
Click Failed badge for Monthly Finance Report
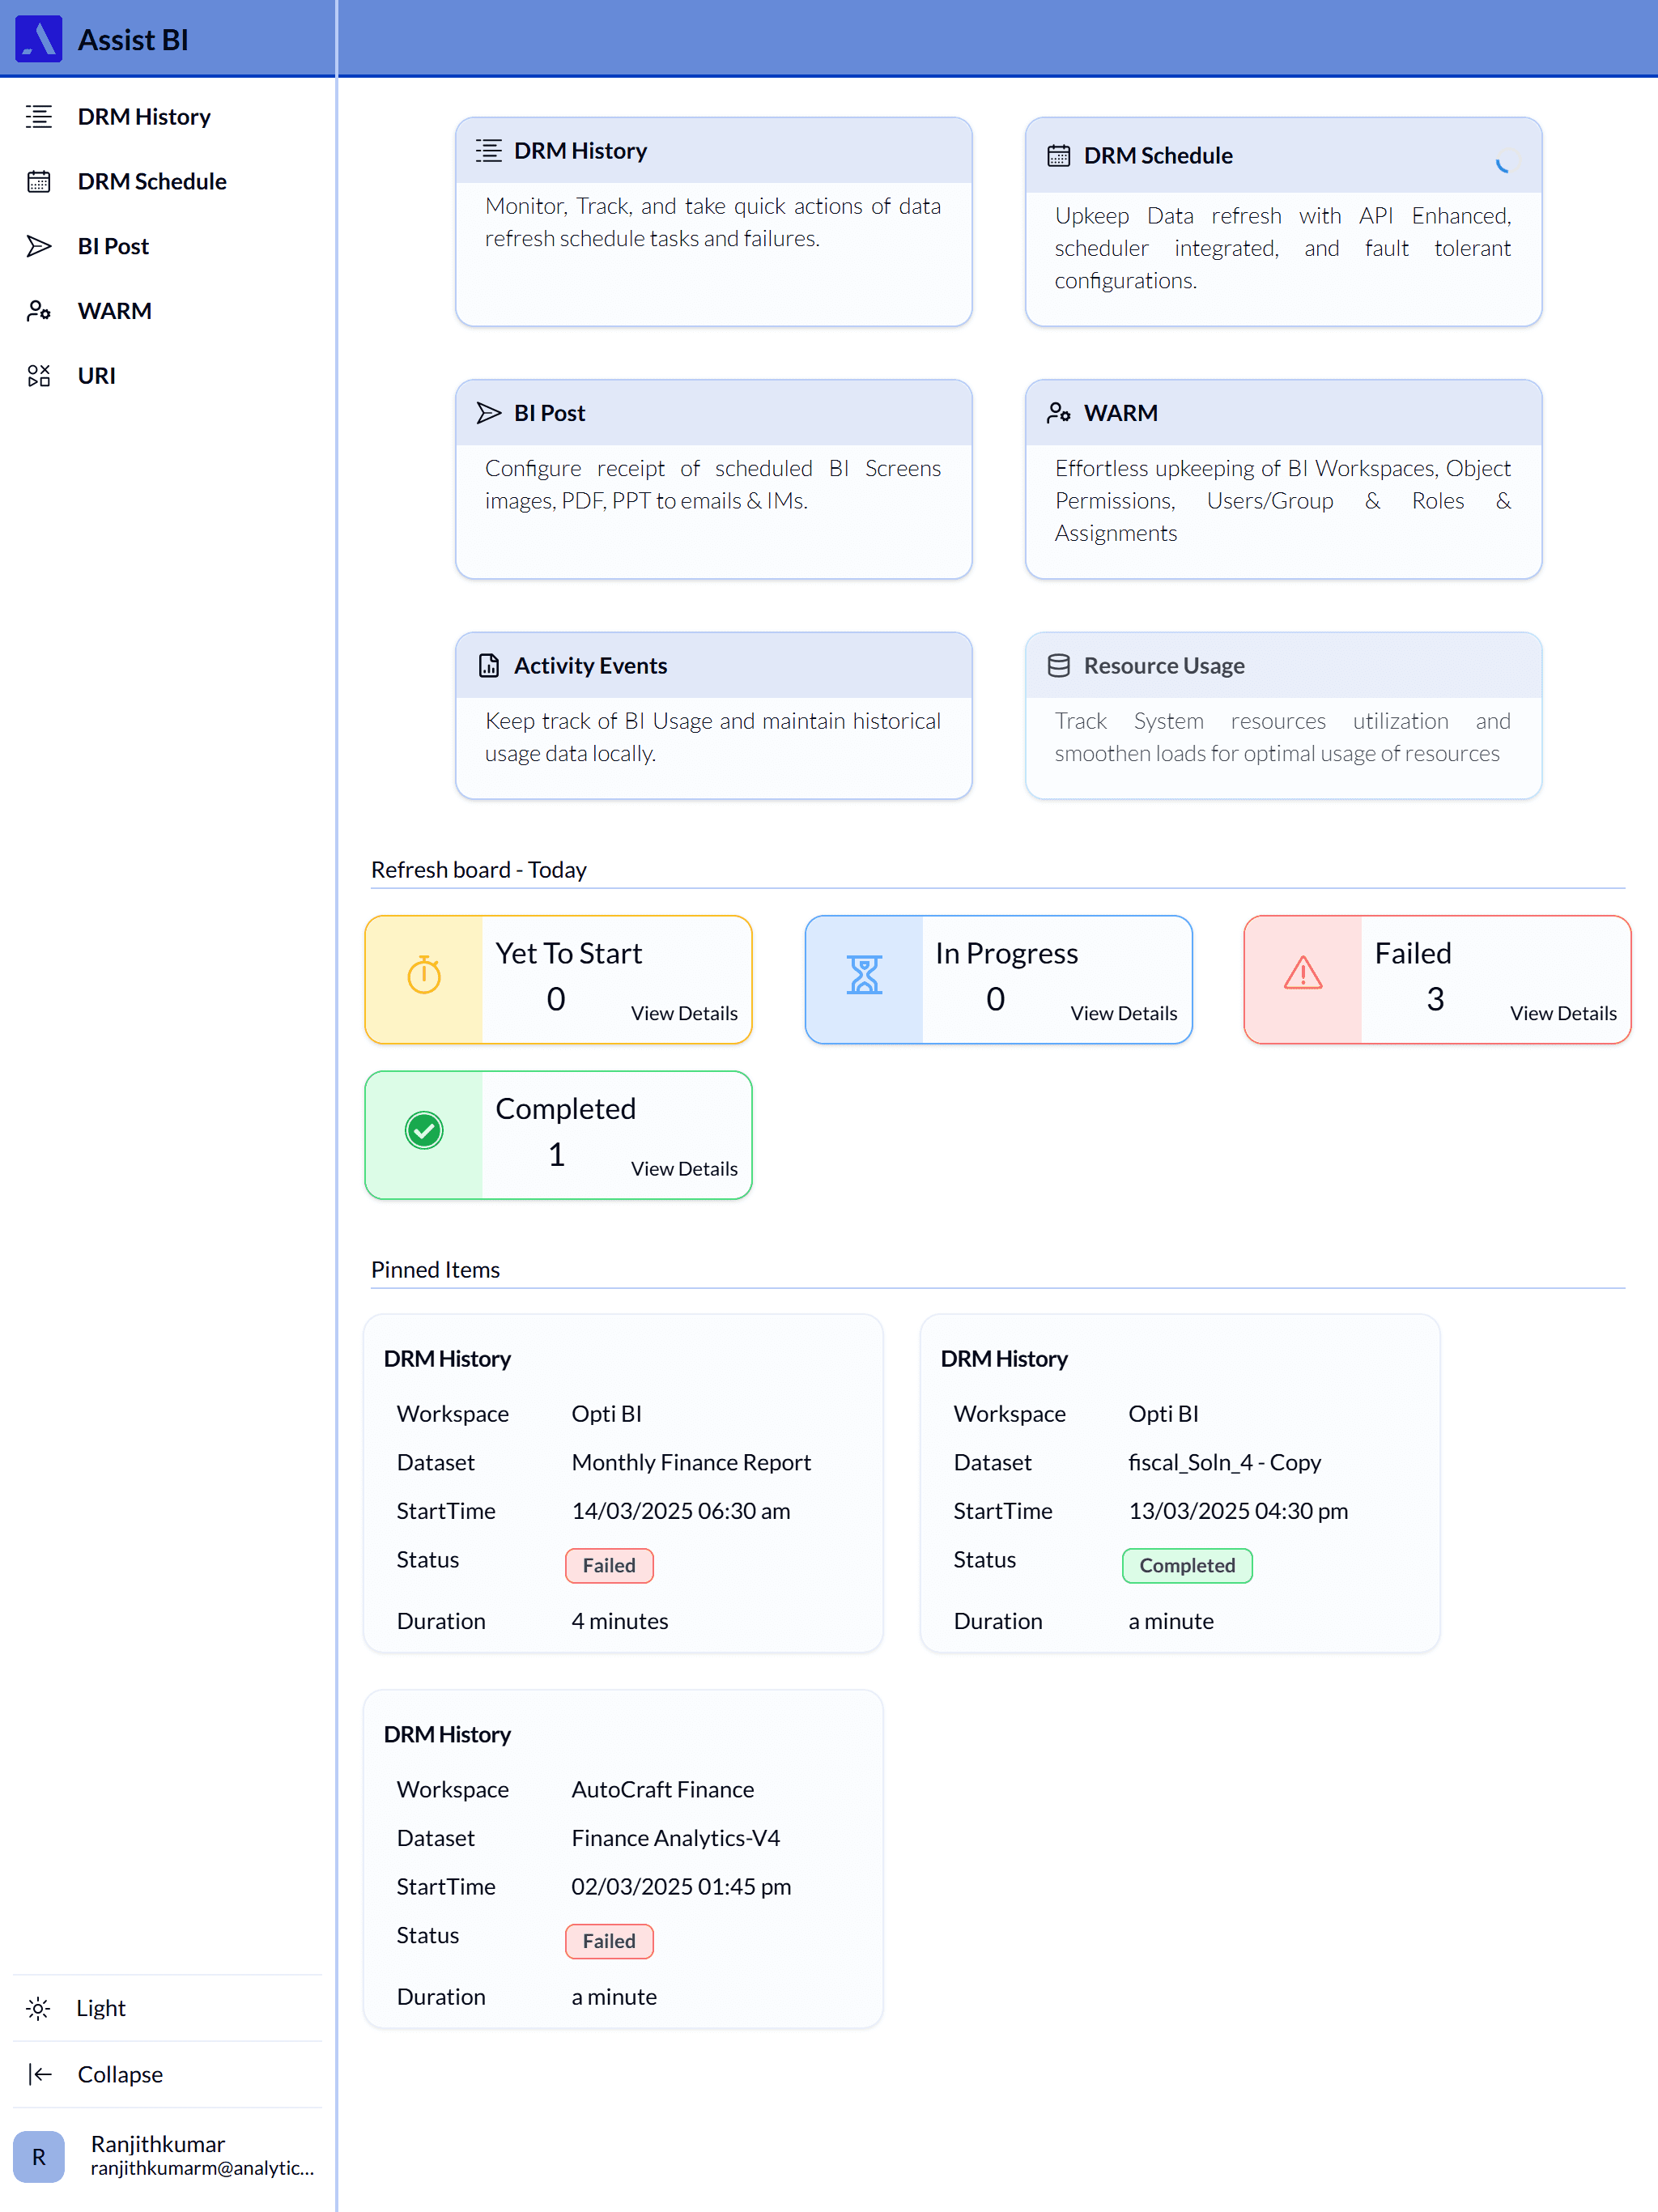point(609,1566)
